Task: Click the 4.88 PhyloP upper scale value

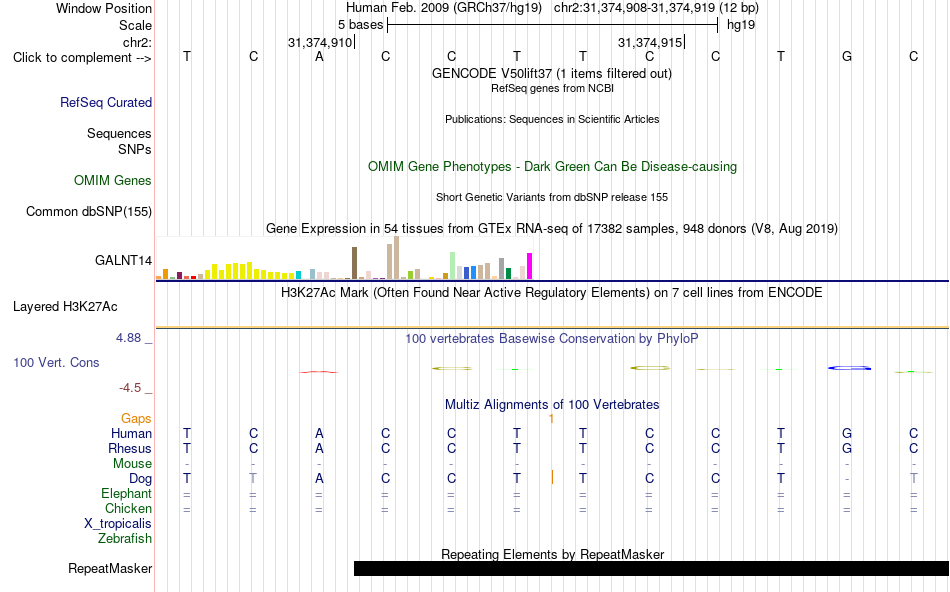Action: tap(128, 338)
